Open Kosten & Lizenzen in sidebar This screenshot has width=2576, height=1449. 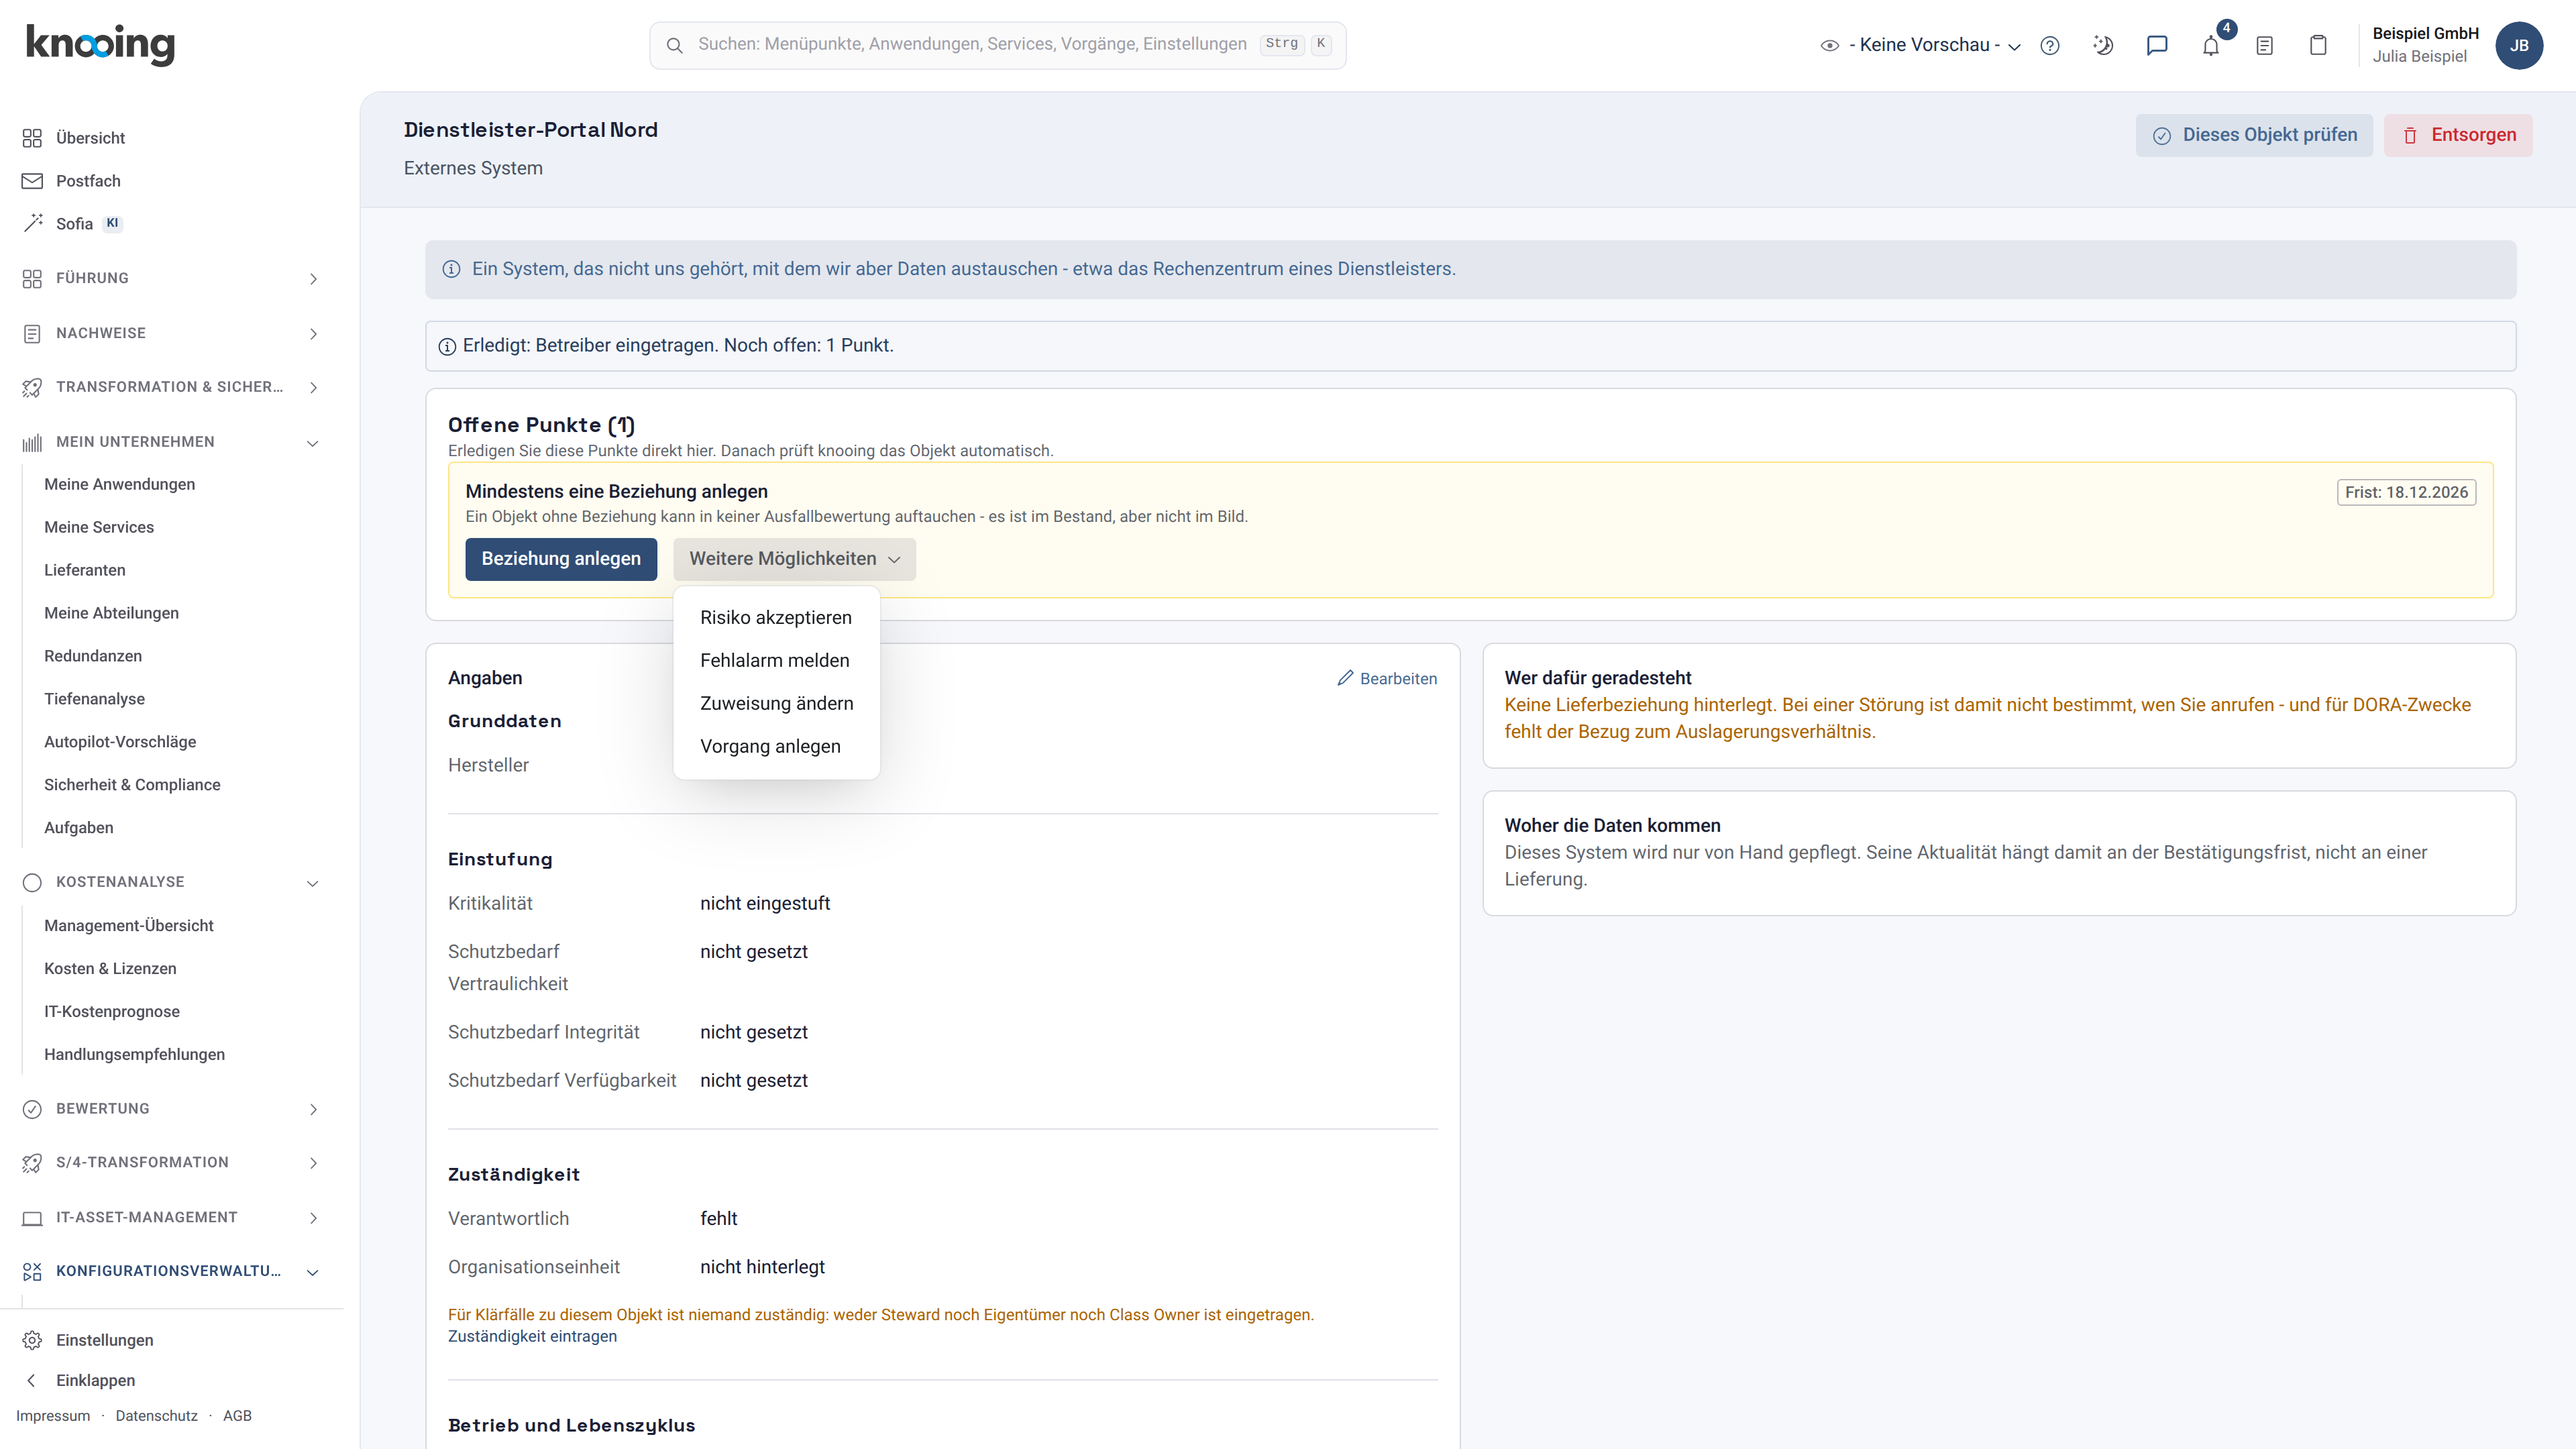tap(110, 969)
